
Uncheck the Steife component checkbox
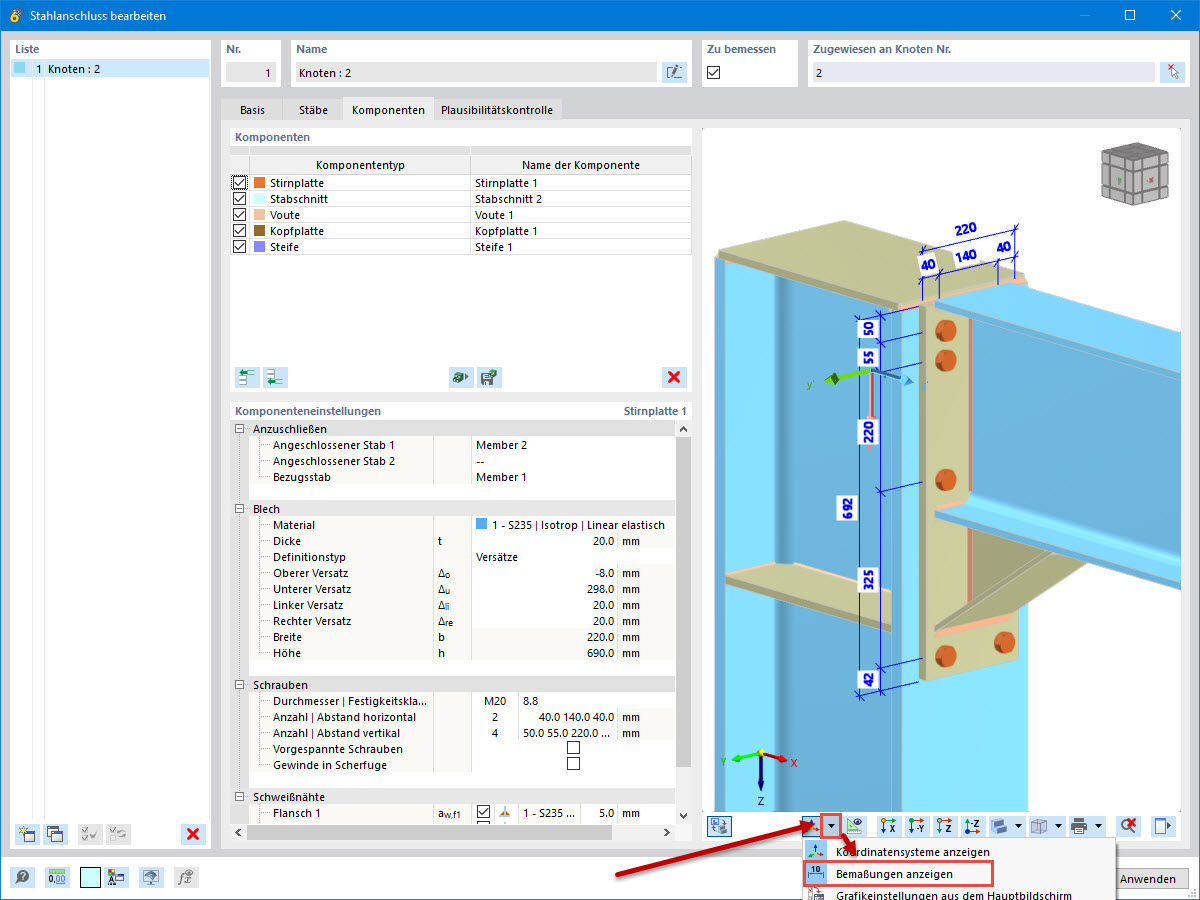pos(239,247)
